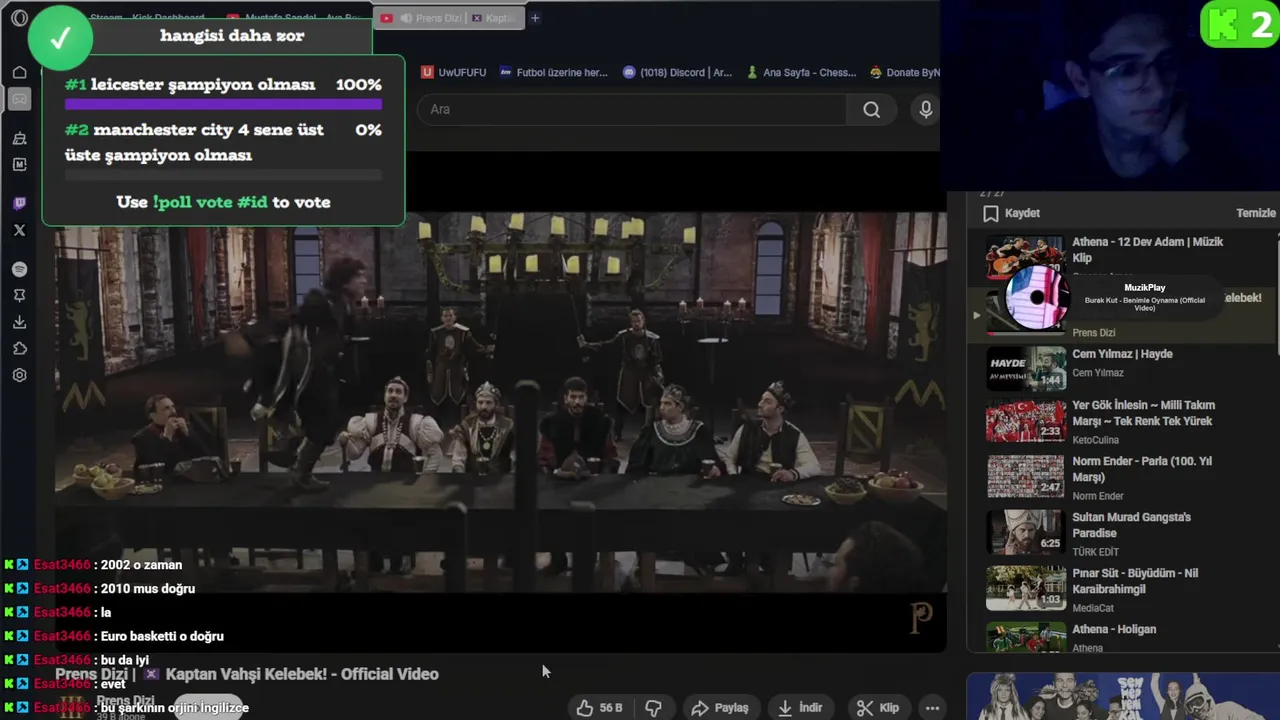Viewport: 1280px width, 720px height.
Task: Click the Pınar Süt 1:03 thumbnail
Action: pyautogui.click(x=1026, y=588)
